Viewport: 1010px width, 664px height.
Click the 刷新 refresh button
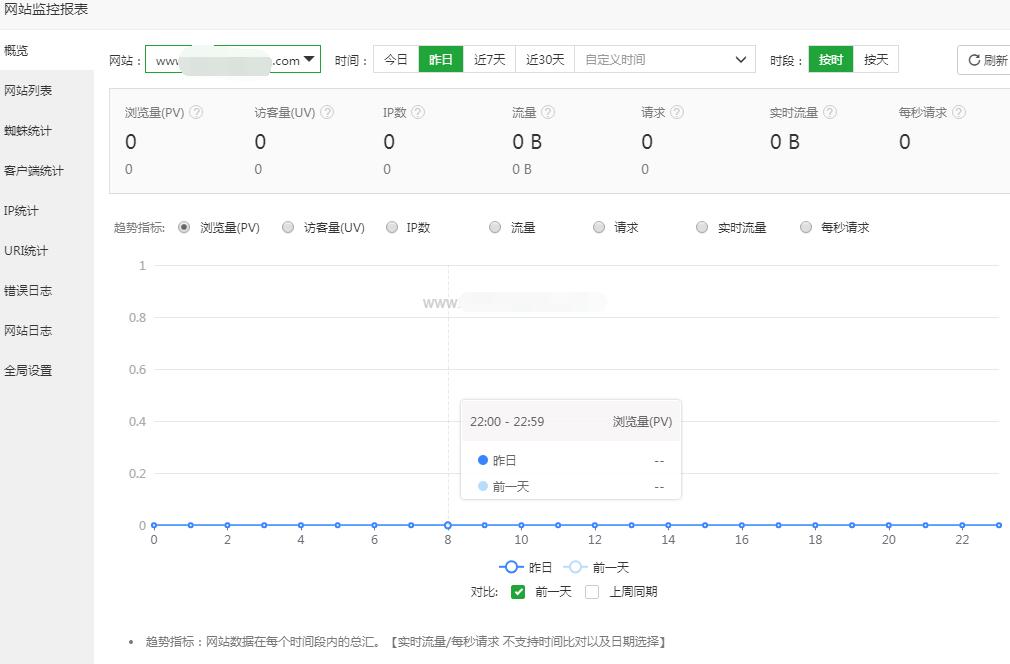tap(986, 60)
